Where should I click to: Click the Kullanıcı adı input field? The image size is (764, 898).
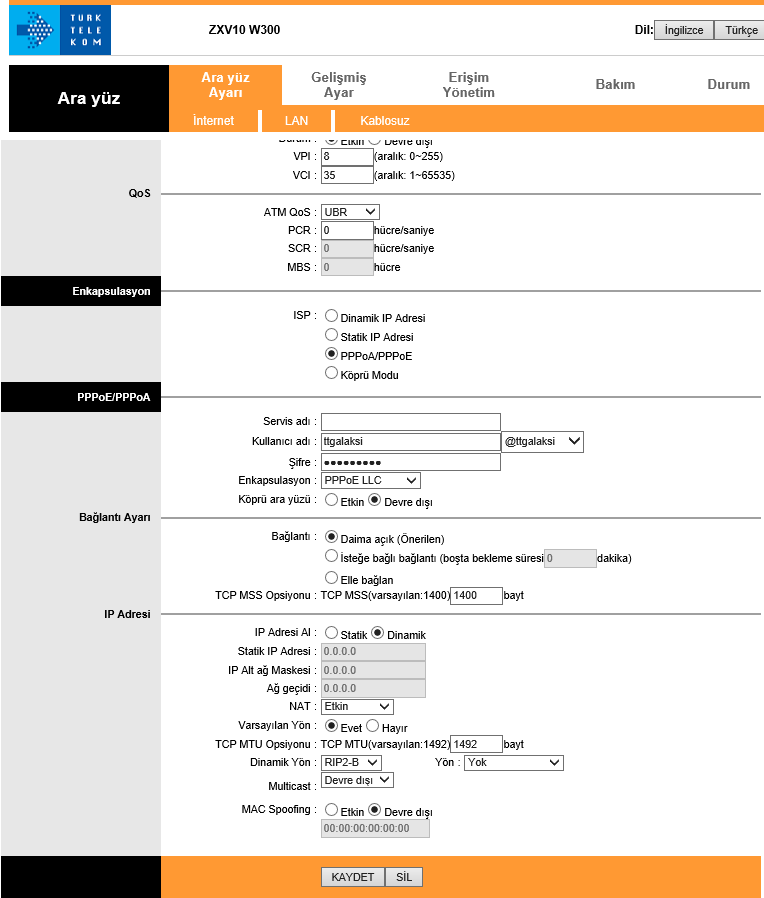pos(411,442)
